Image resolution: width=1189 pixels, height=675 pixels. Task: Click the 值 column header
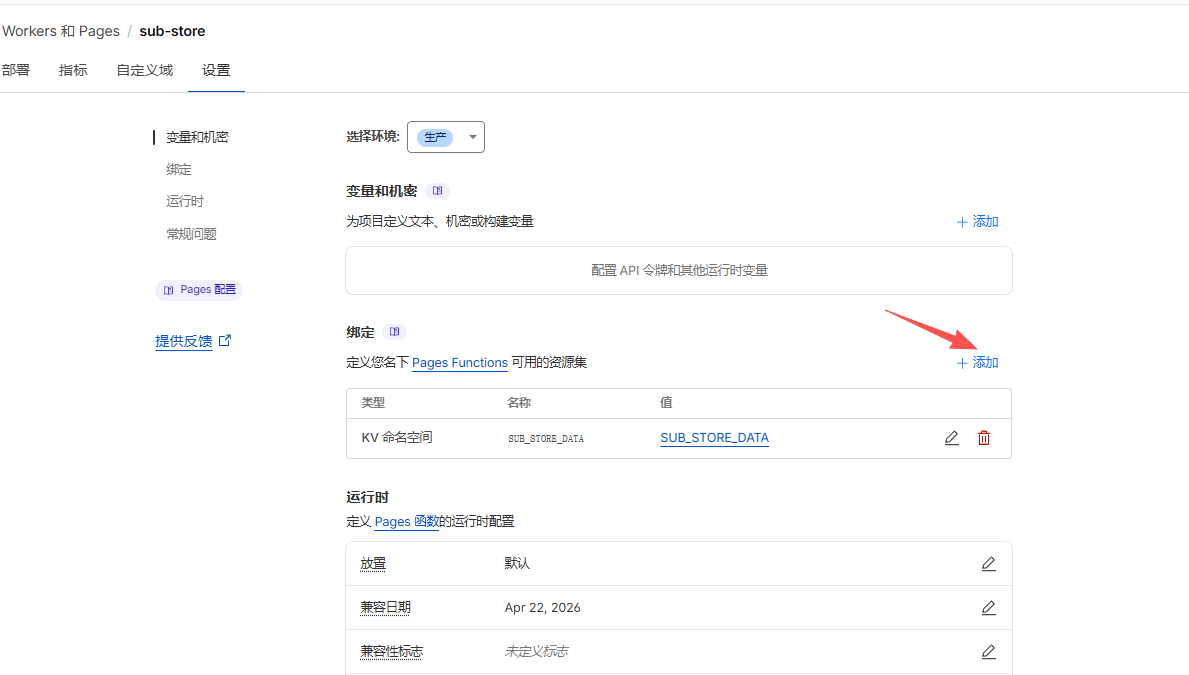(x=666, y=403)
